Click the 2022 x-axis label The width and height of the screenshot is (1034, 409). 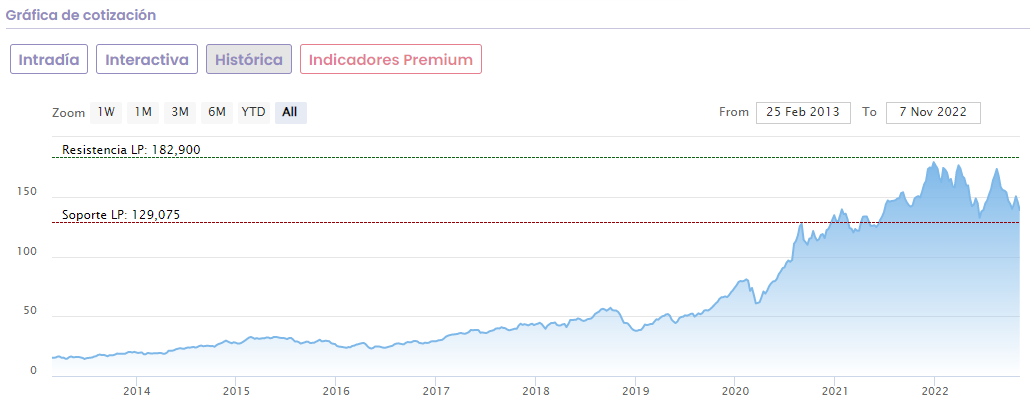coord(934,390)
